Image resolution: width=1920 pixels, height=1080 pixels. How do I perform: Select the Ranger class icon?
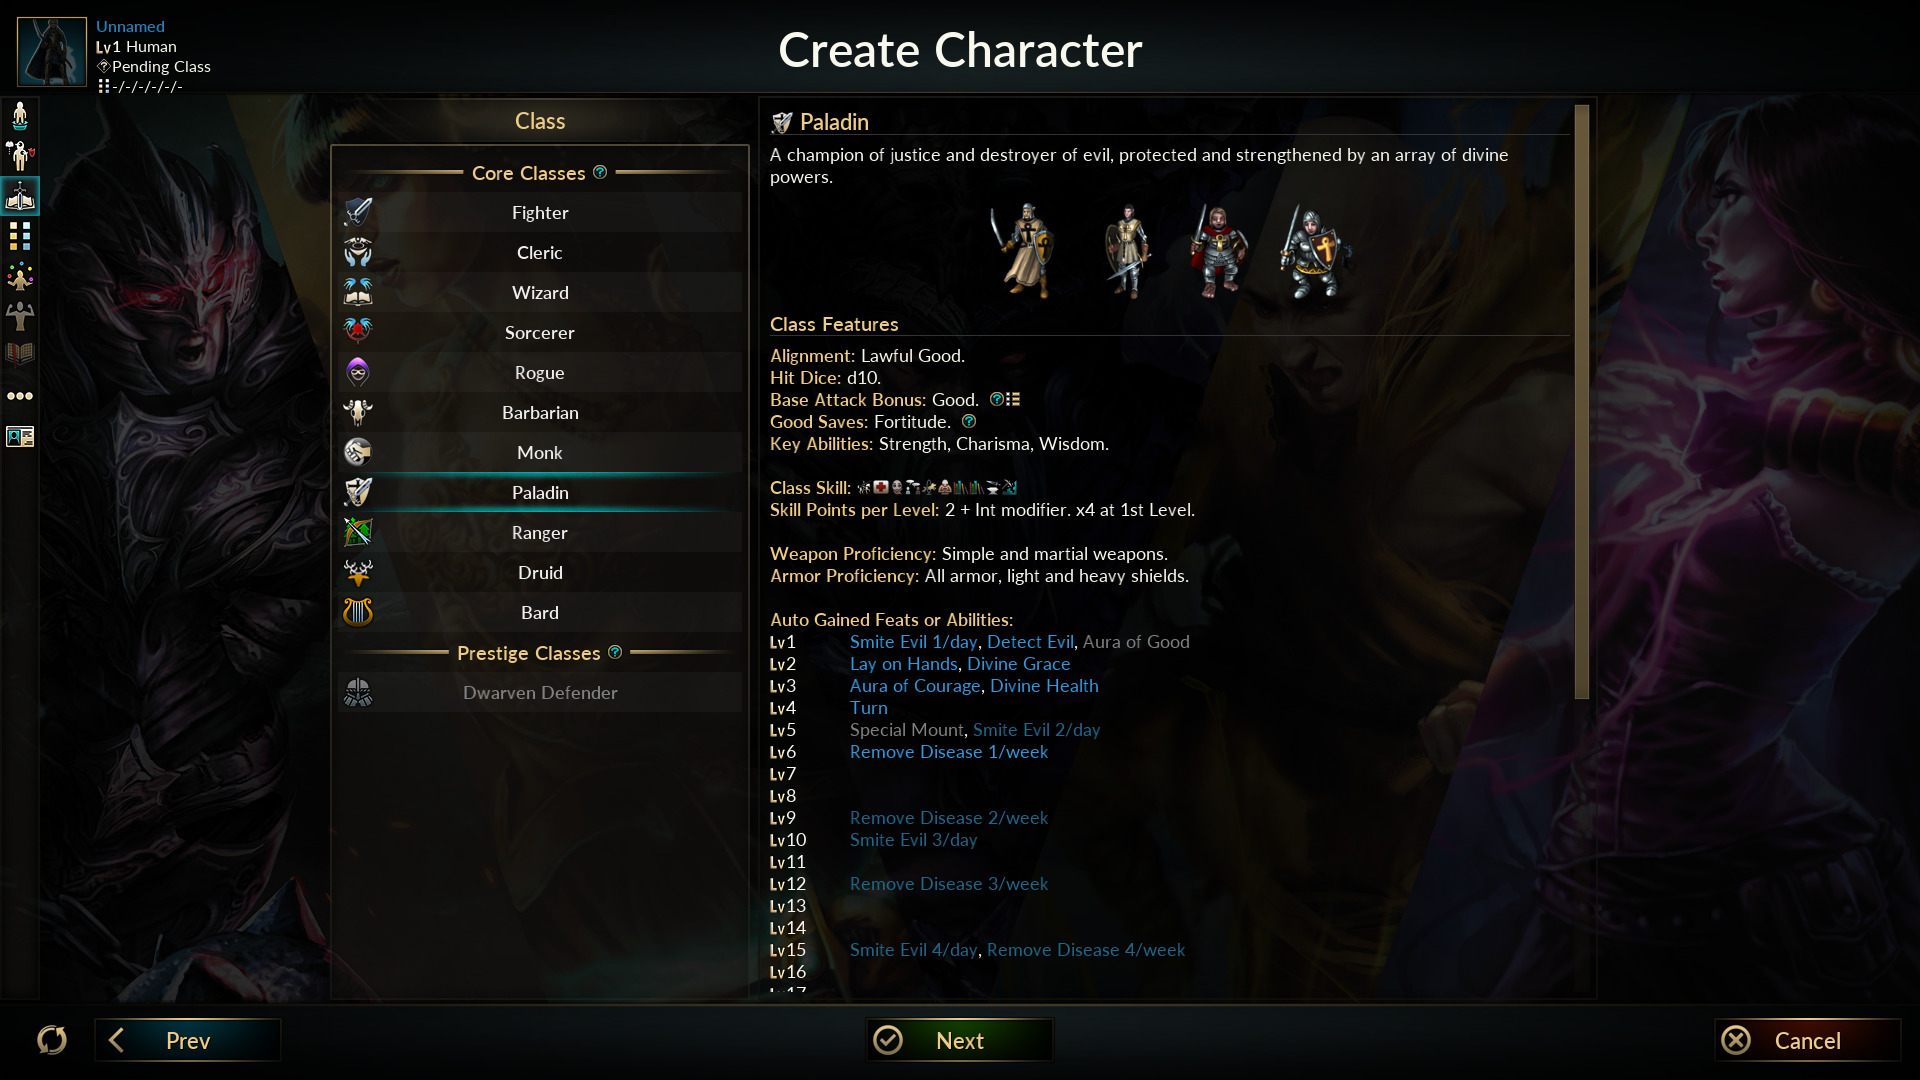pyautogui.click(x=359, y=531)
